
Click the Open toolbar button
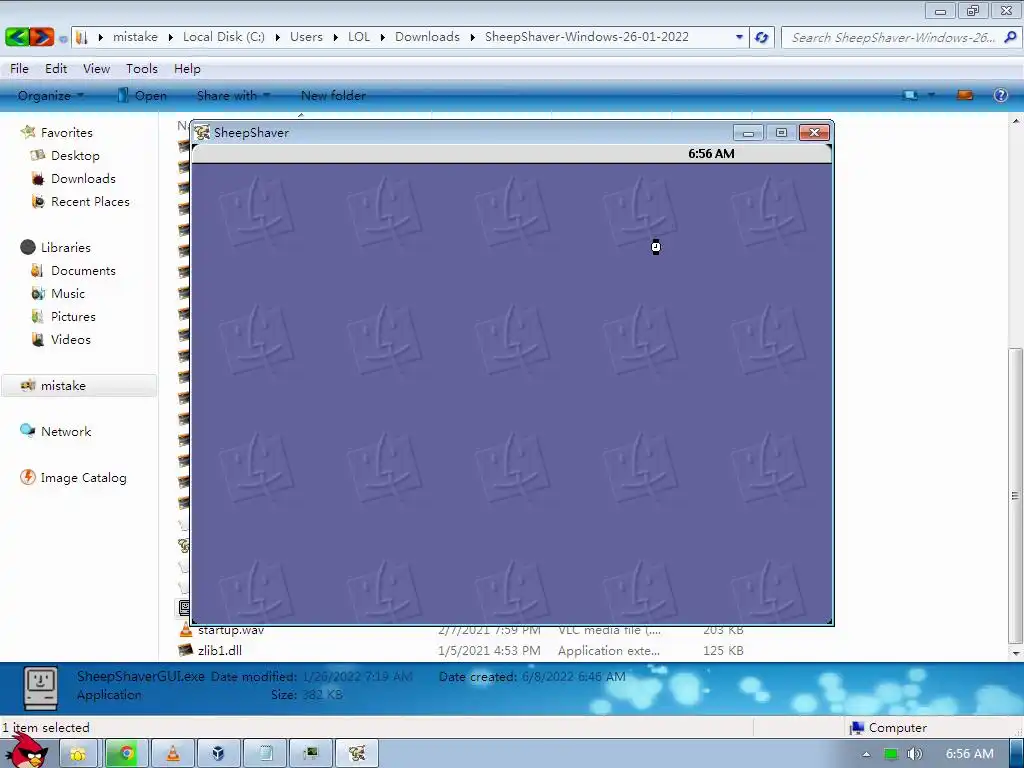coord(142,95)
